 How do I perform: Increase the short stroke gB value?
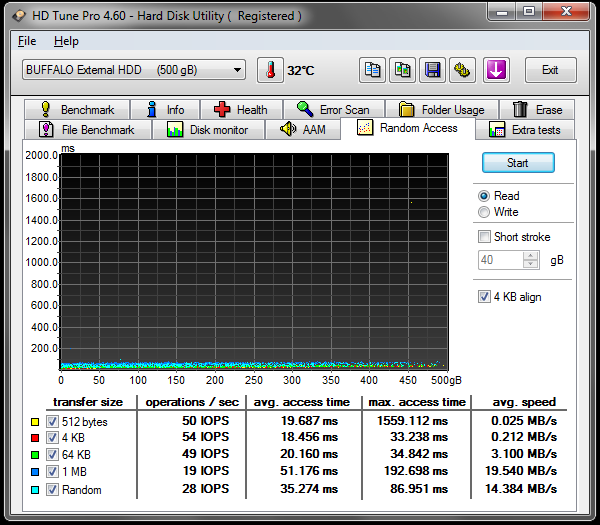tap(531, 255)
